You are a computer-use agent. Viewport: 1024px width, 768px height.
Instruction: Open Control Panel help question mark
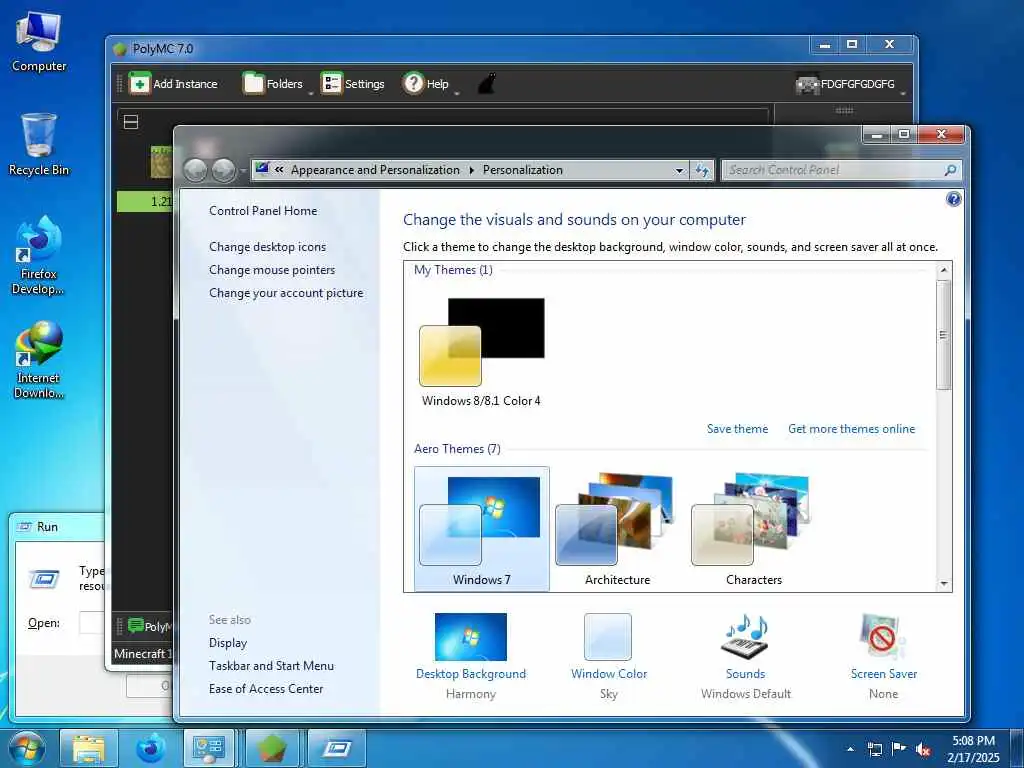tap(953, 199)
